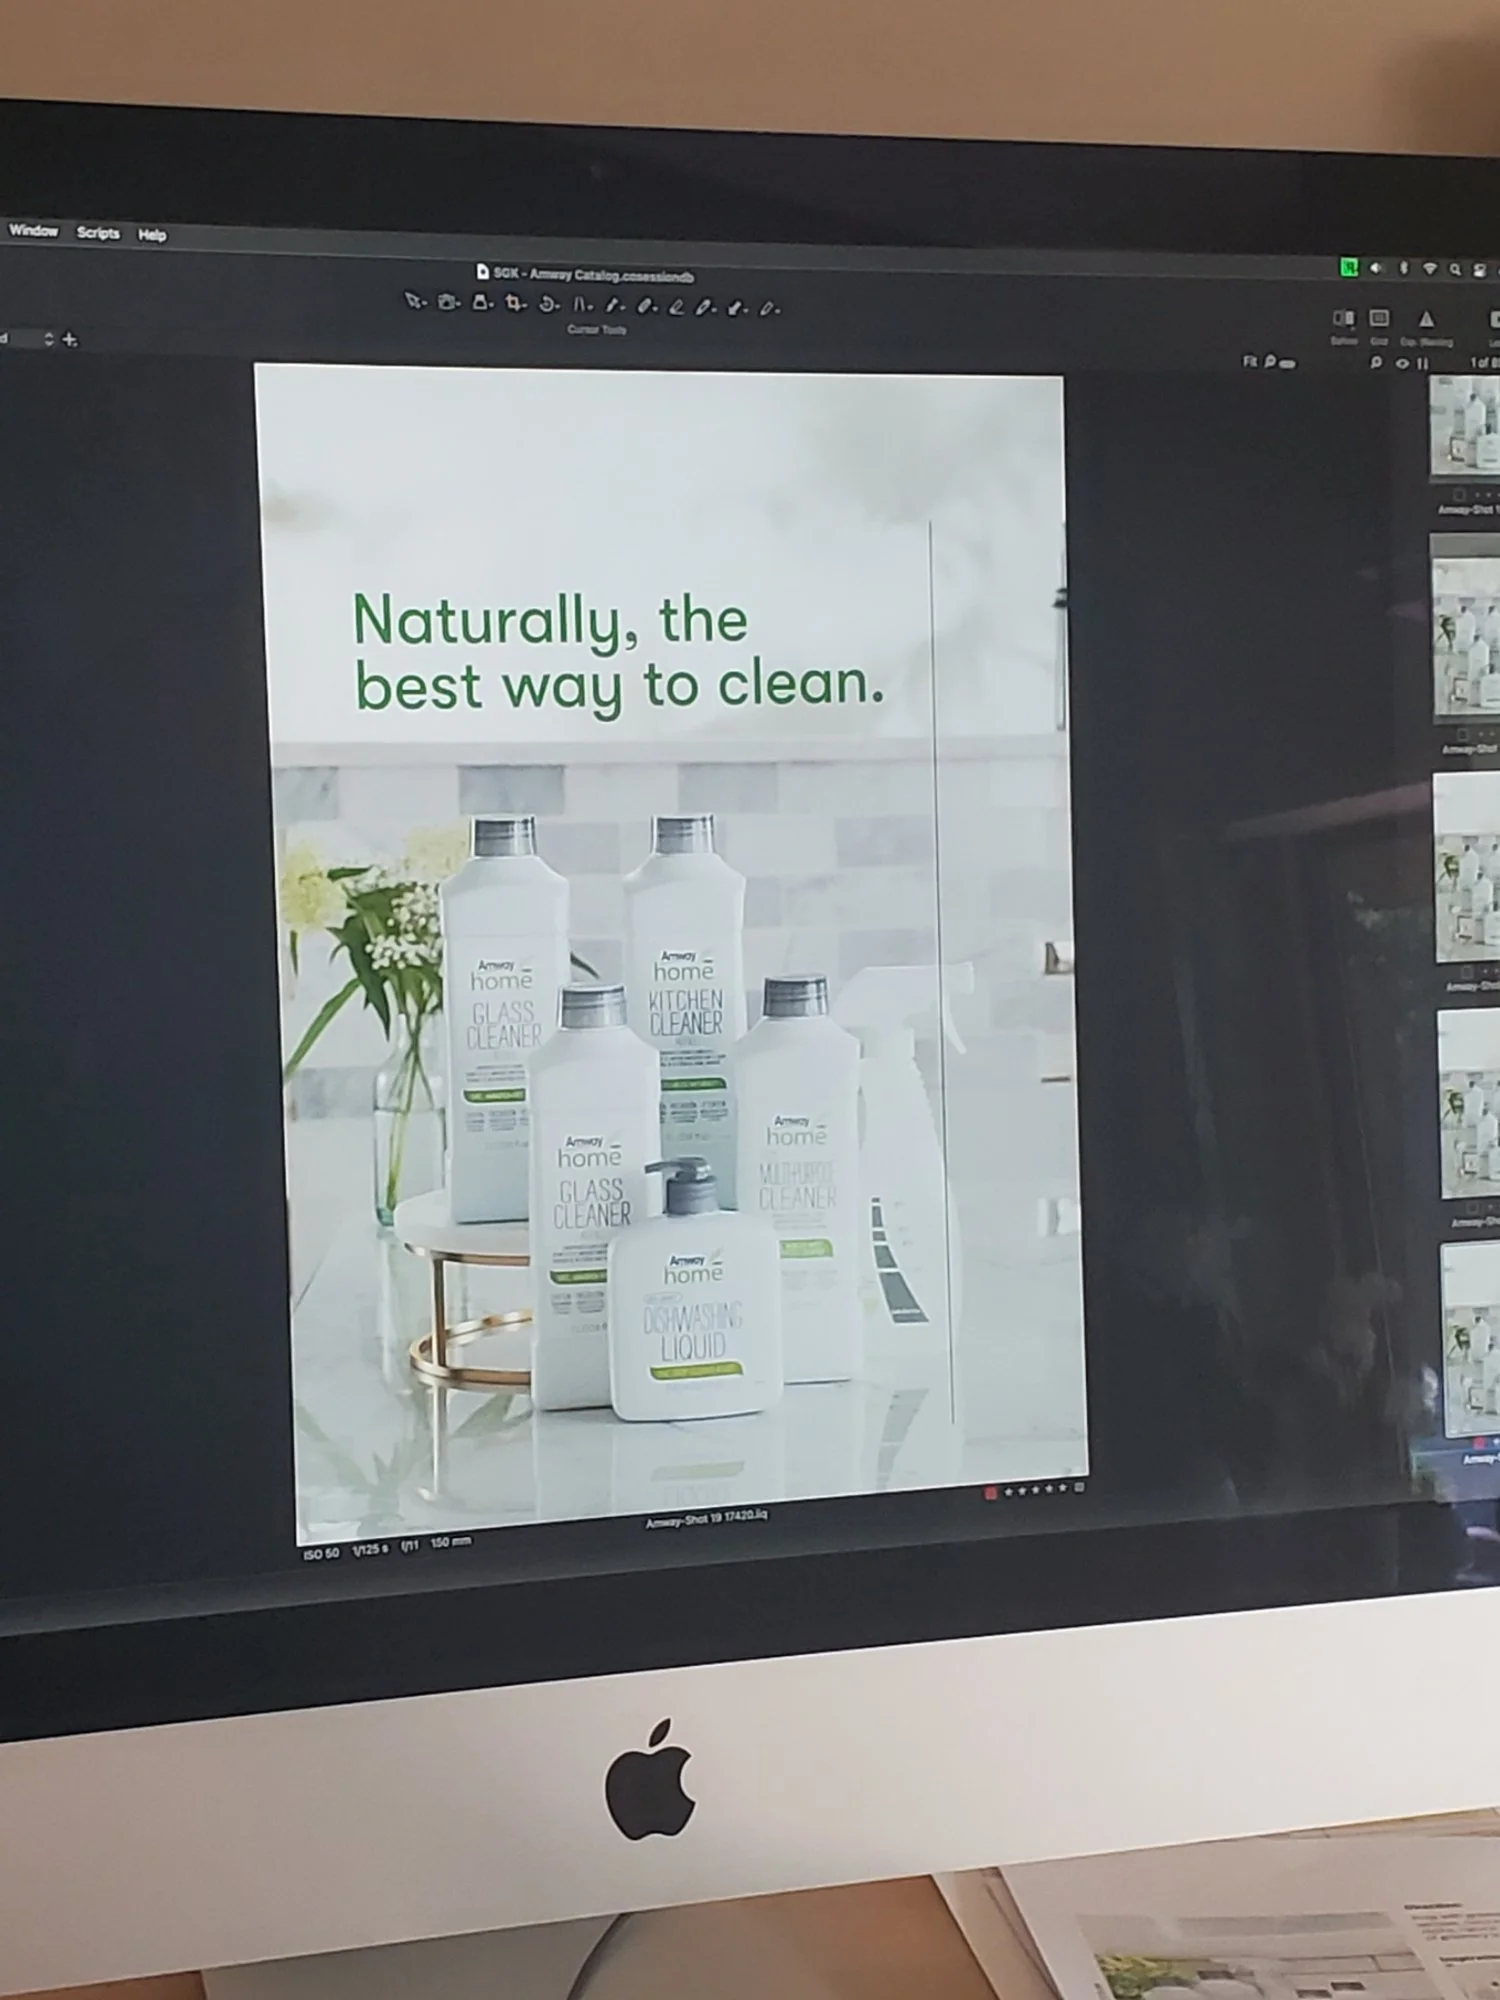Open the macOS volume control
This screenshot has width=1500, height=2000.
click(x=1376, y=268)
